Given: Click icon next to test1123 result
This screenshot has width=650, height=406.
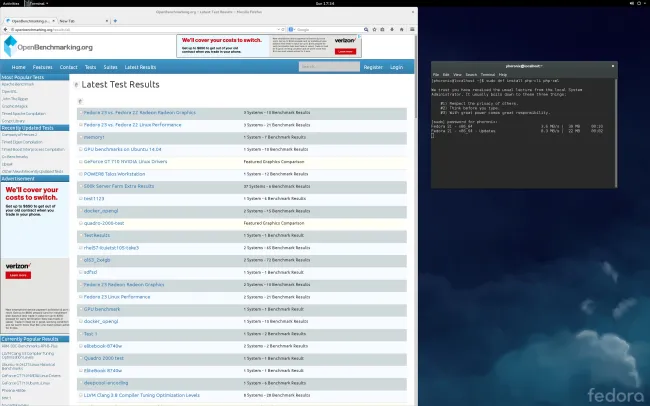Looking at the screenshot, I should click(x=81, y=199).
